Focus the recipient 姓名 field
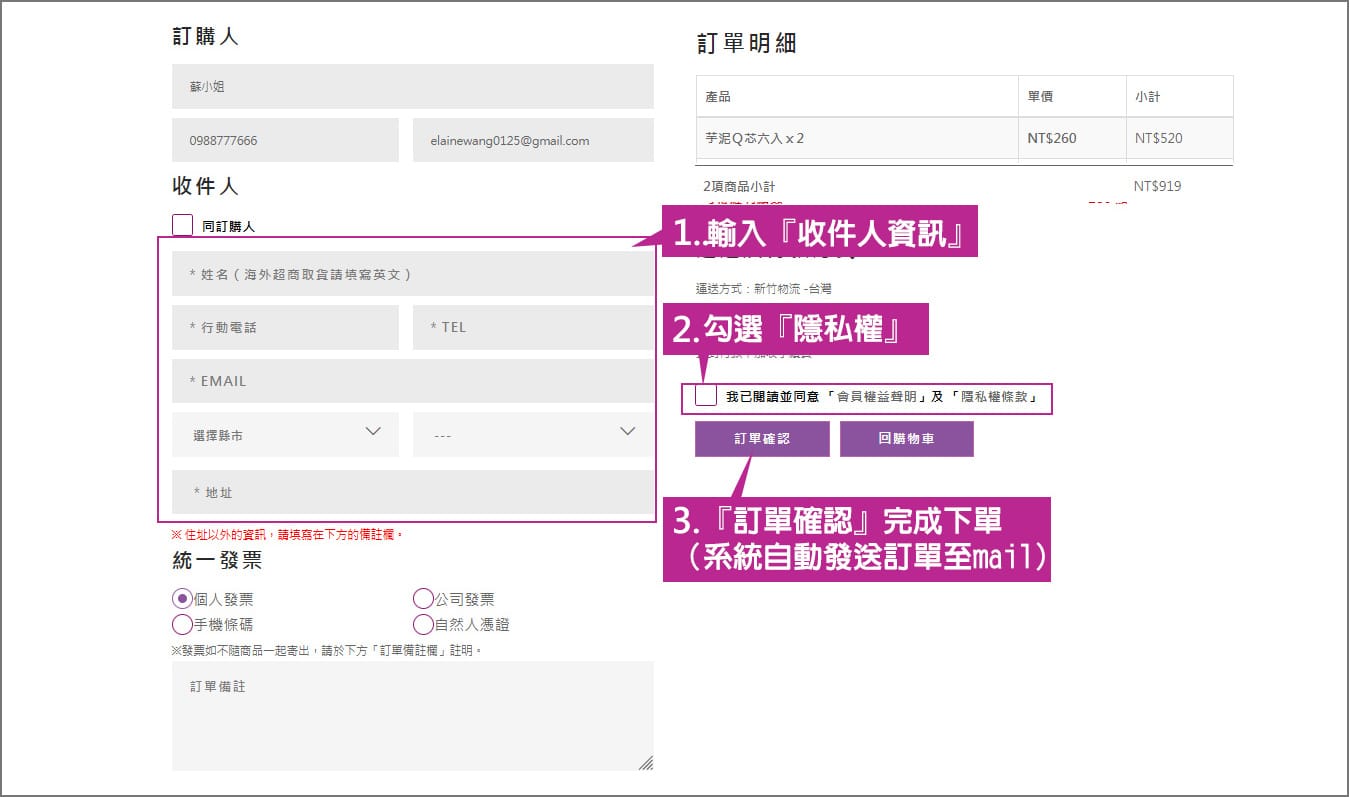Image resolution: width=1349 pixels, height=797 pixels. click(413, 273)
